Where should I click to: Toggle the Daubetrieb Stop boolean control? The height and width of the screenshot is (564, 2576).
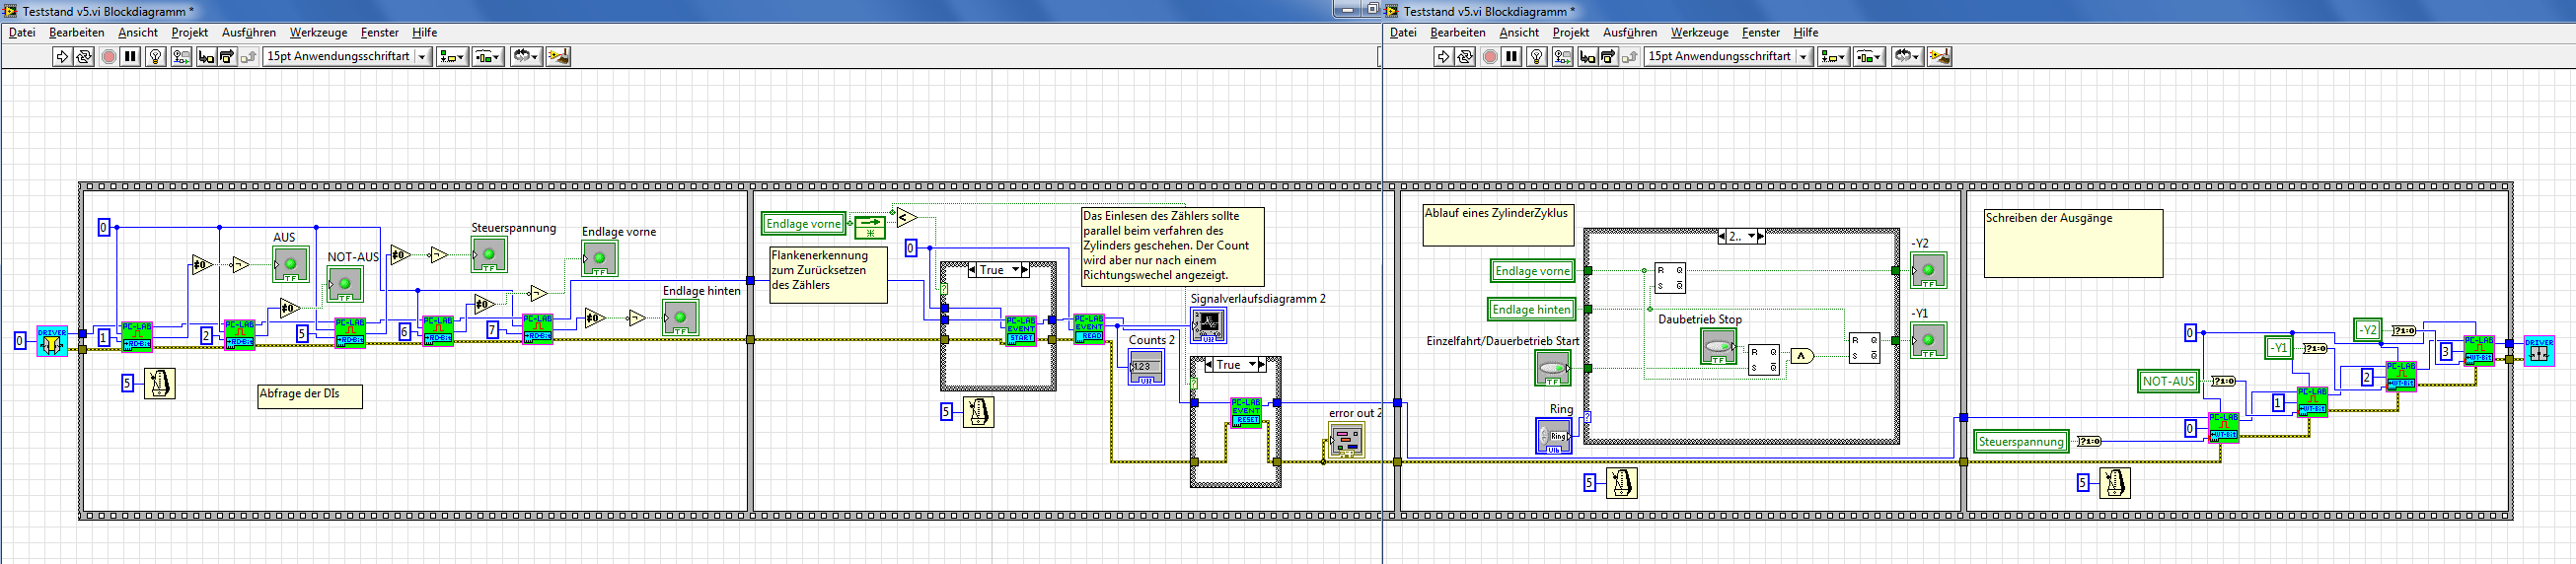tap(1718, 346)
